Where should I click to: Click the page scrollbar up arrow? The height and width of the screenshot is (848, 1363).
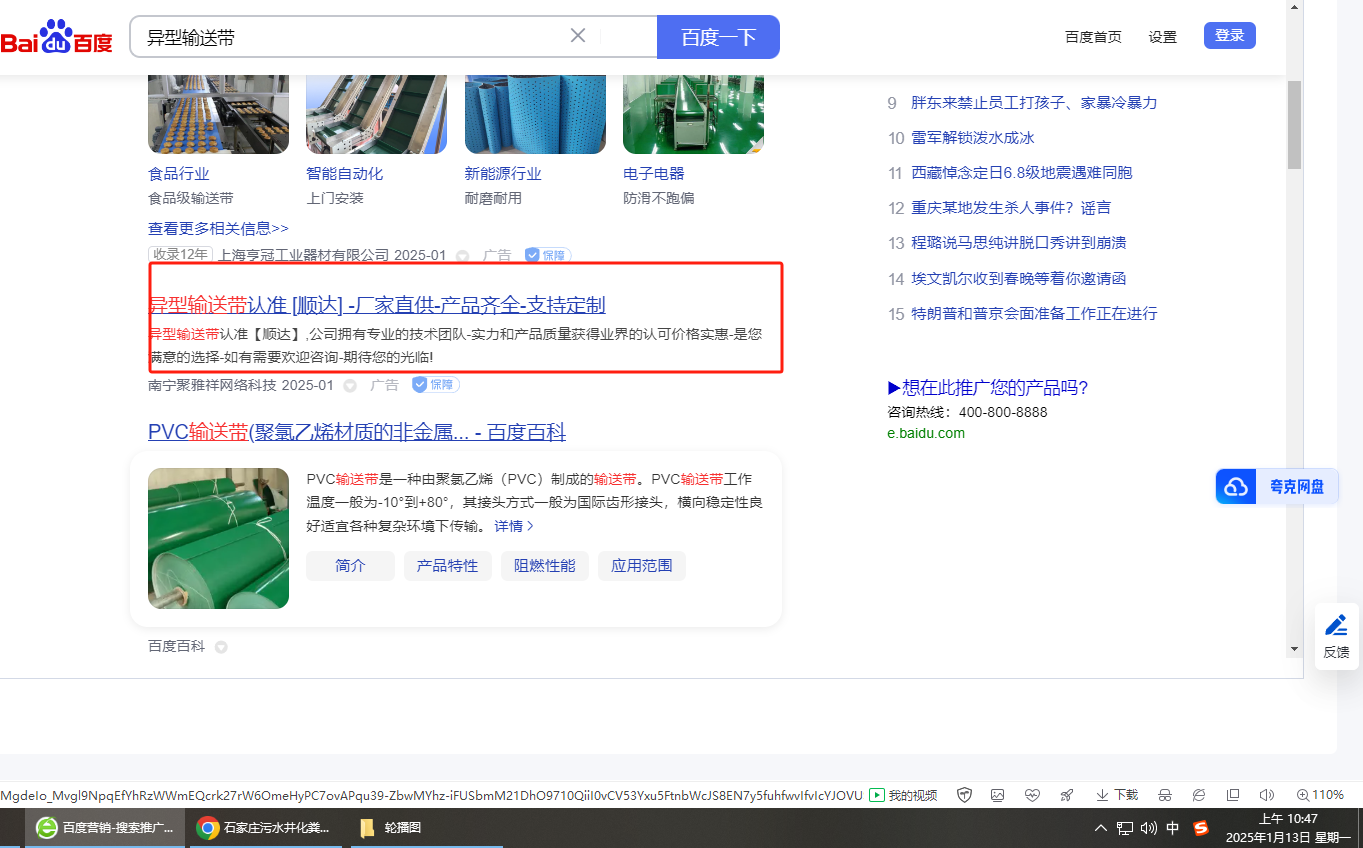pos(1294,8)
